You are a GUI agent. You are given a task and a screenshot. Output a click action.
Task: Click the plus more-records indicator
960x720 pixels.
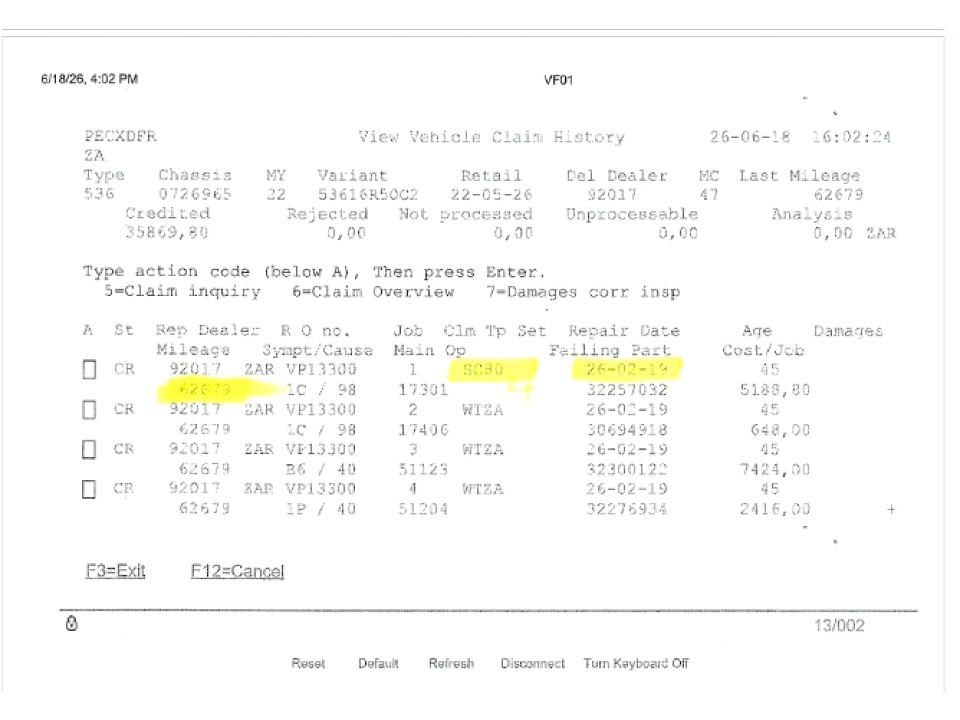tap(891, 509)
